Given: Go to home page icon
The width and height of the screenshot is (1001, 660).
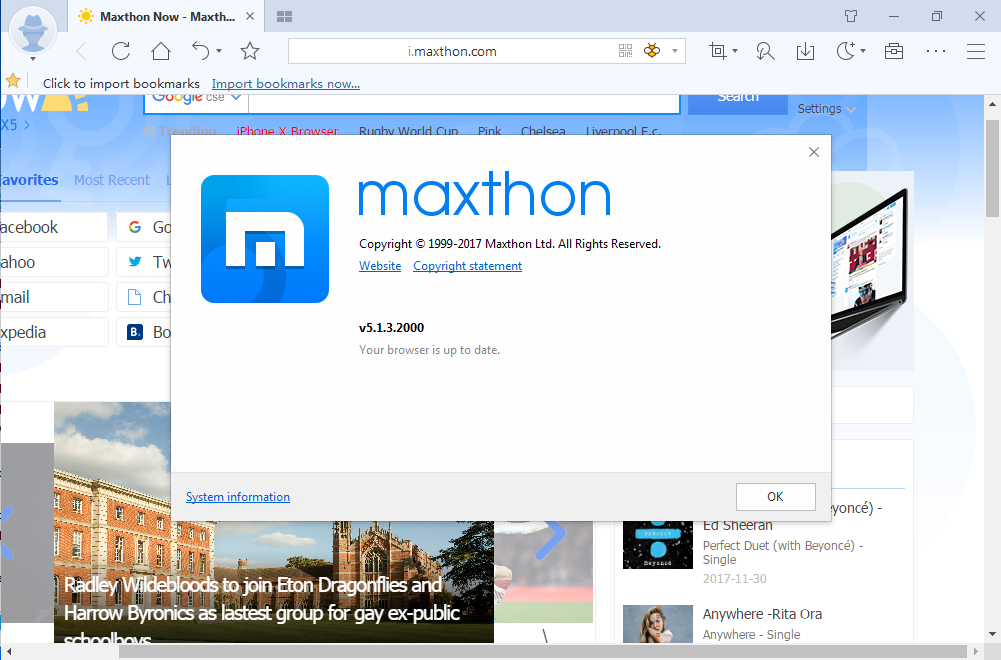Looking at the screenshot, I should pos(161,51).
